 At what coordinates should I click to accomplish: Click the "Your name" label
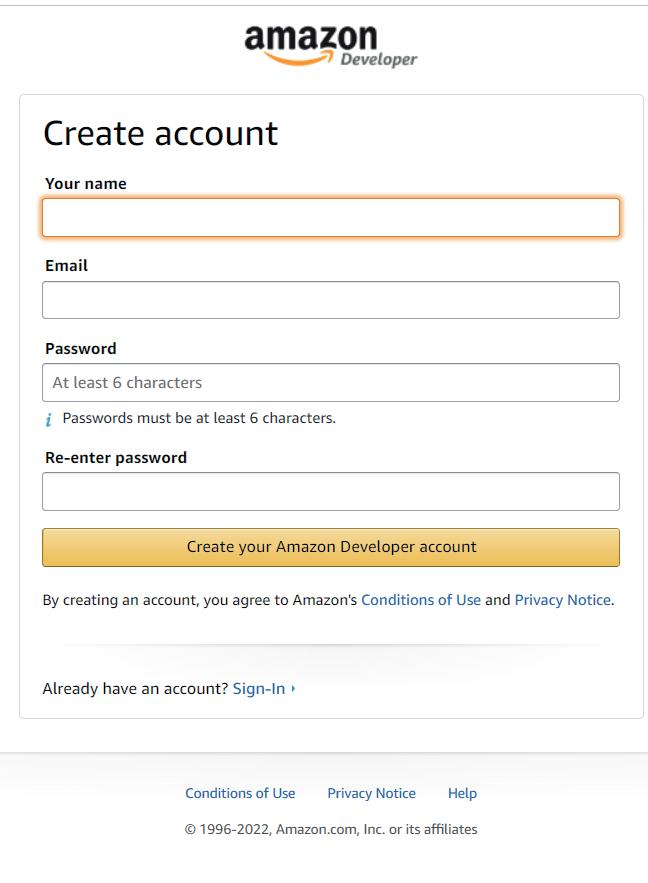(86, 184)
